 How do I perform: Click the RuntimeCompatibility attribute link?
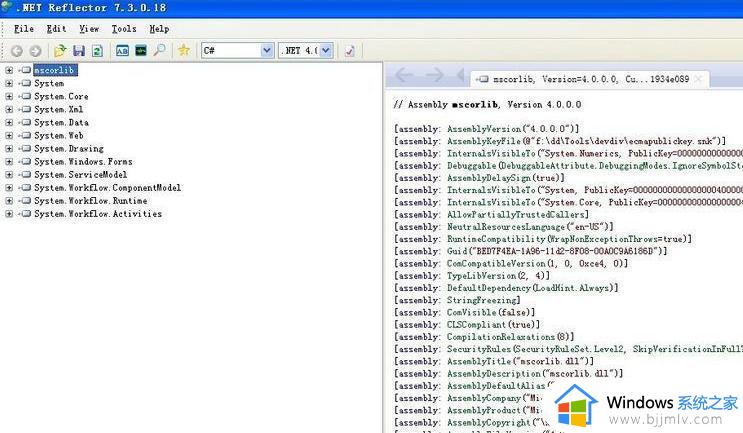(x=496, y=239)
